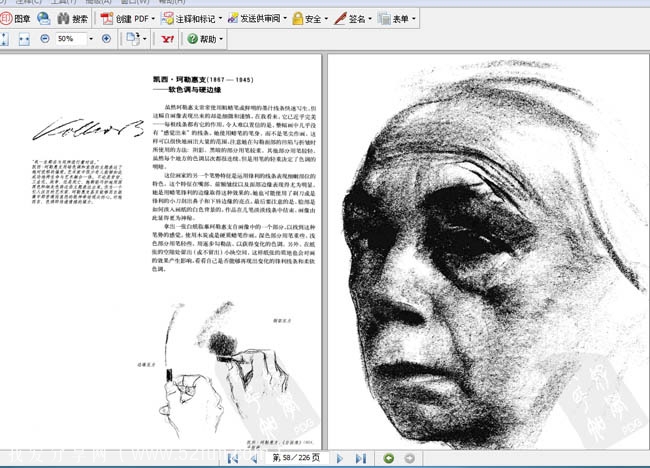
Task: Open the 帮助 help button
Action: 205,39
